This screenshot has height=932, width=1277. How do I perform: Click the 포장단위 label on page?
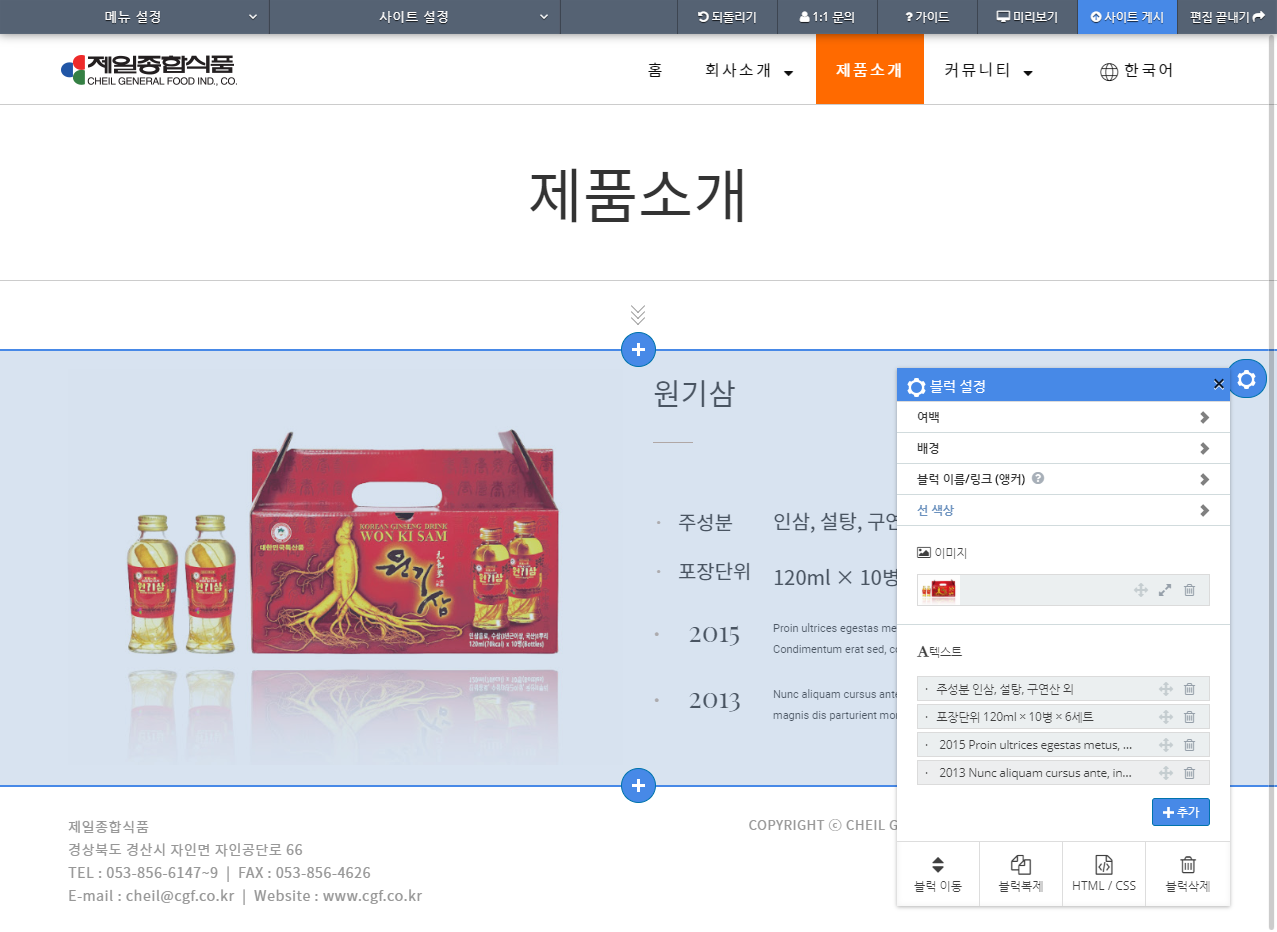tap(714, 571)
